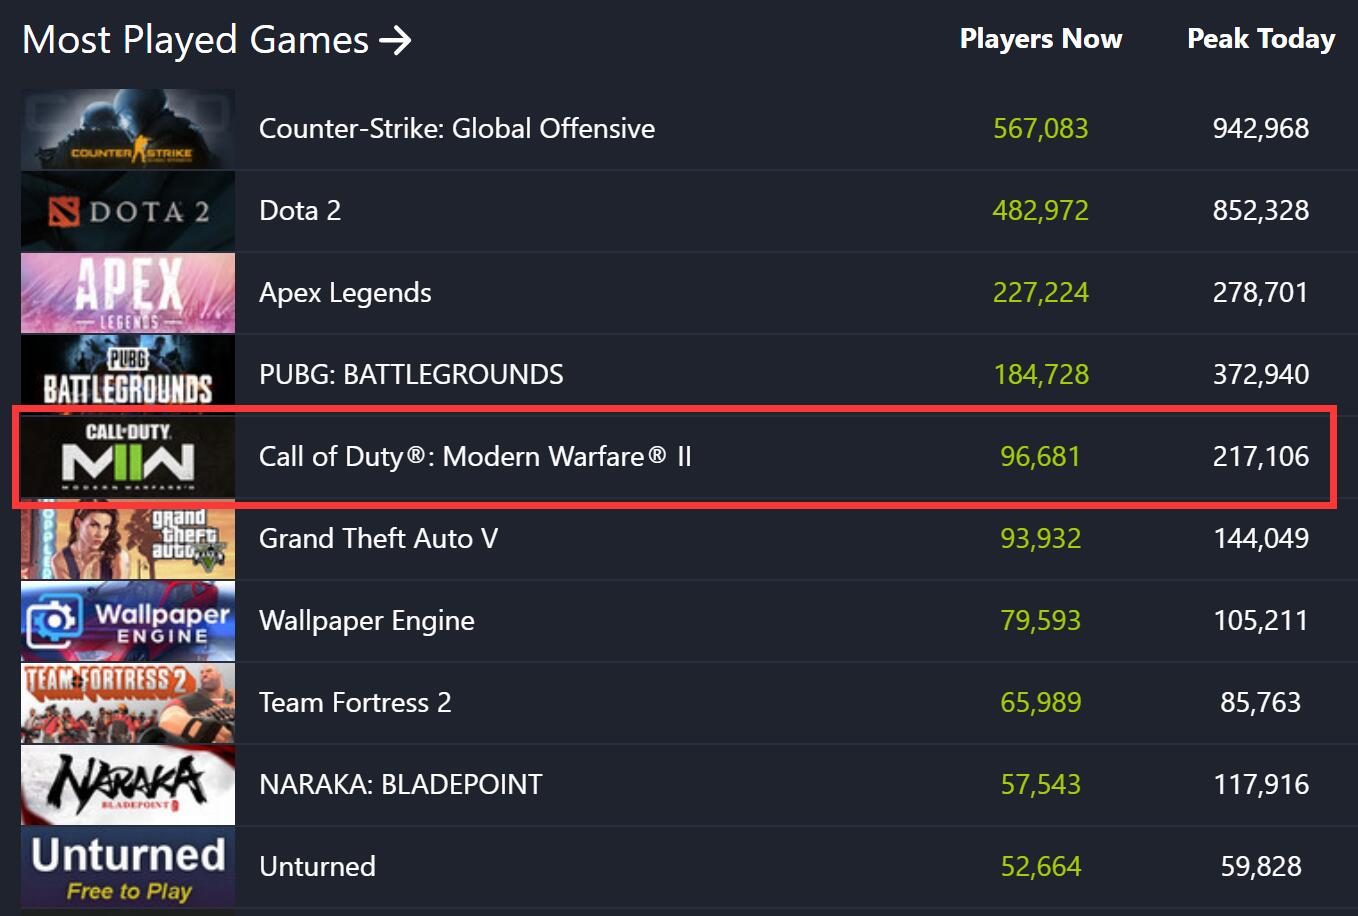Select the Apex Legends title text
Viewport: 1358px width, 916px height.
[x=345, y=293]
